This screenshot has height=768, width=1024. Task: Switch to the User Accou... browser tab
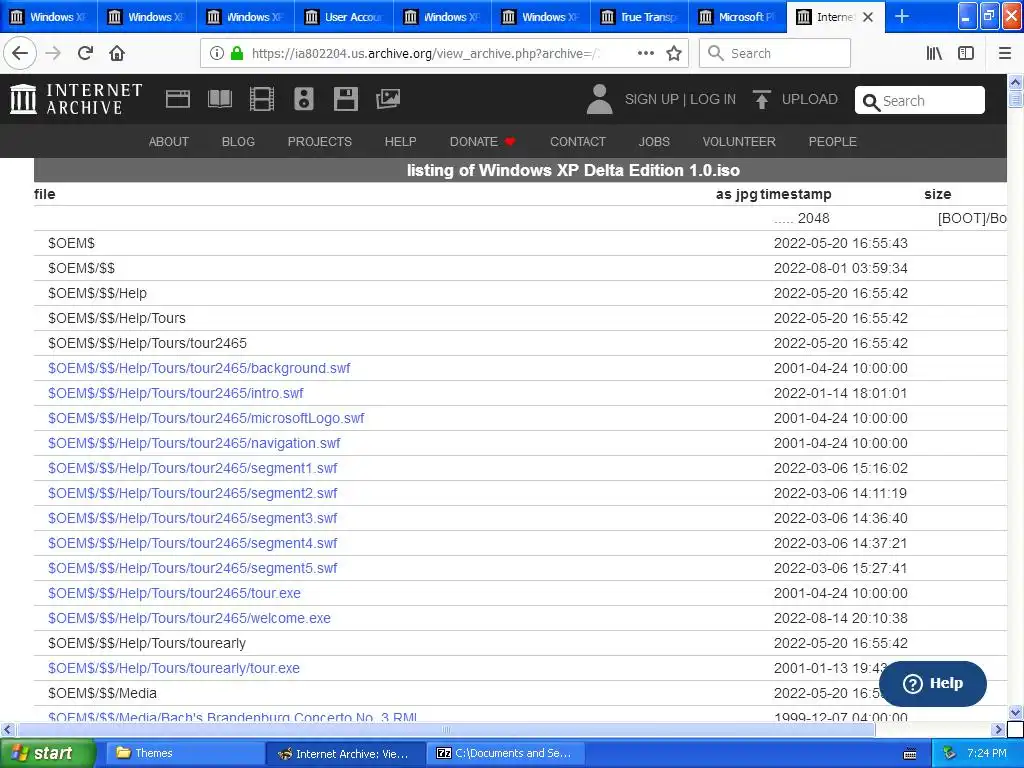[344, 16]
